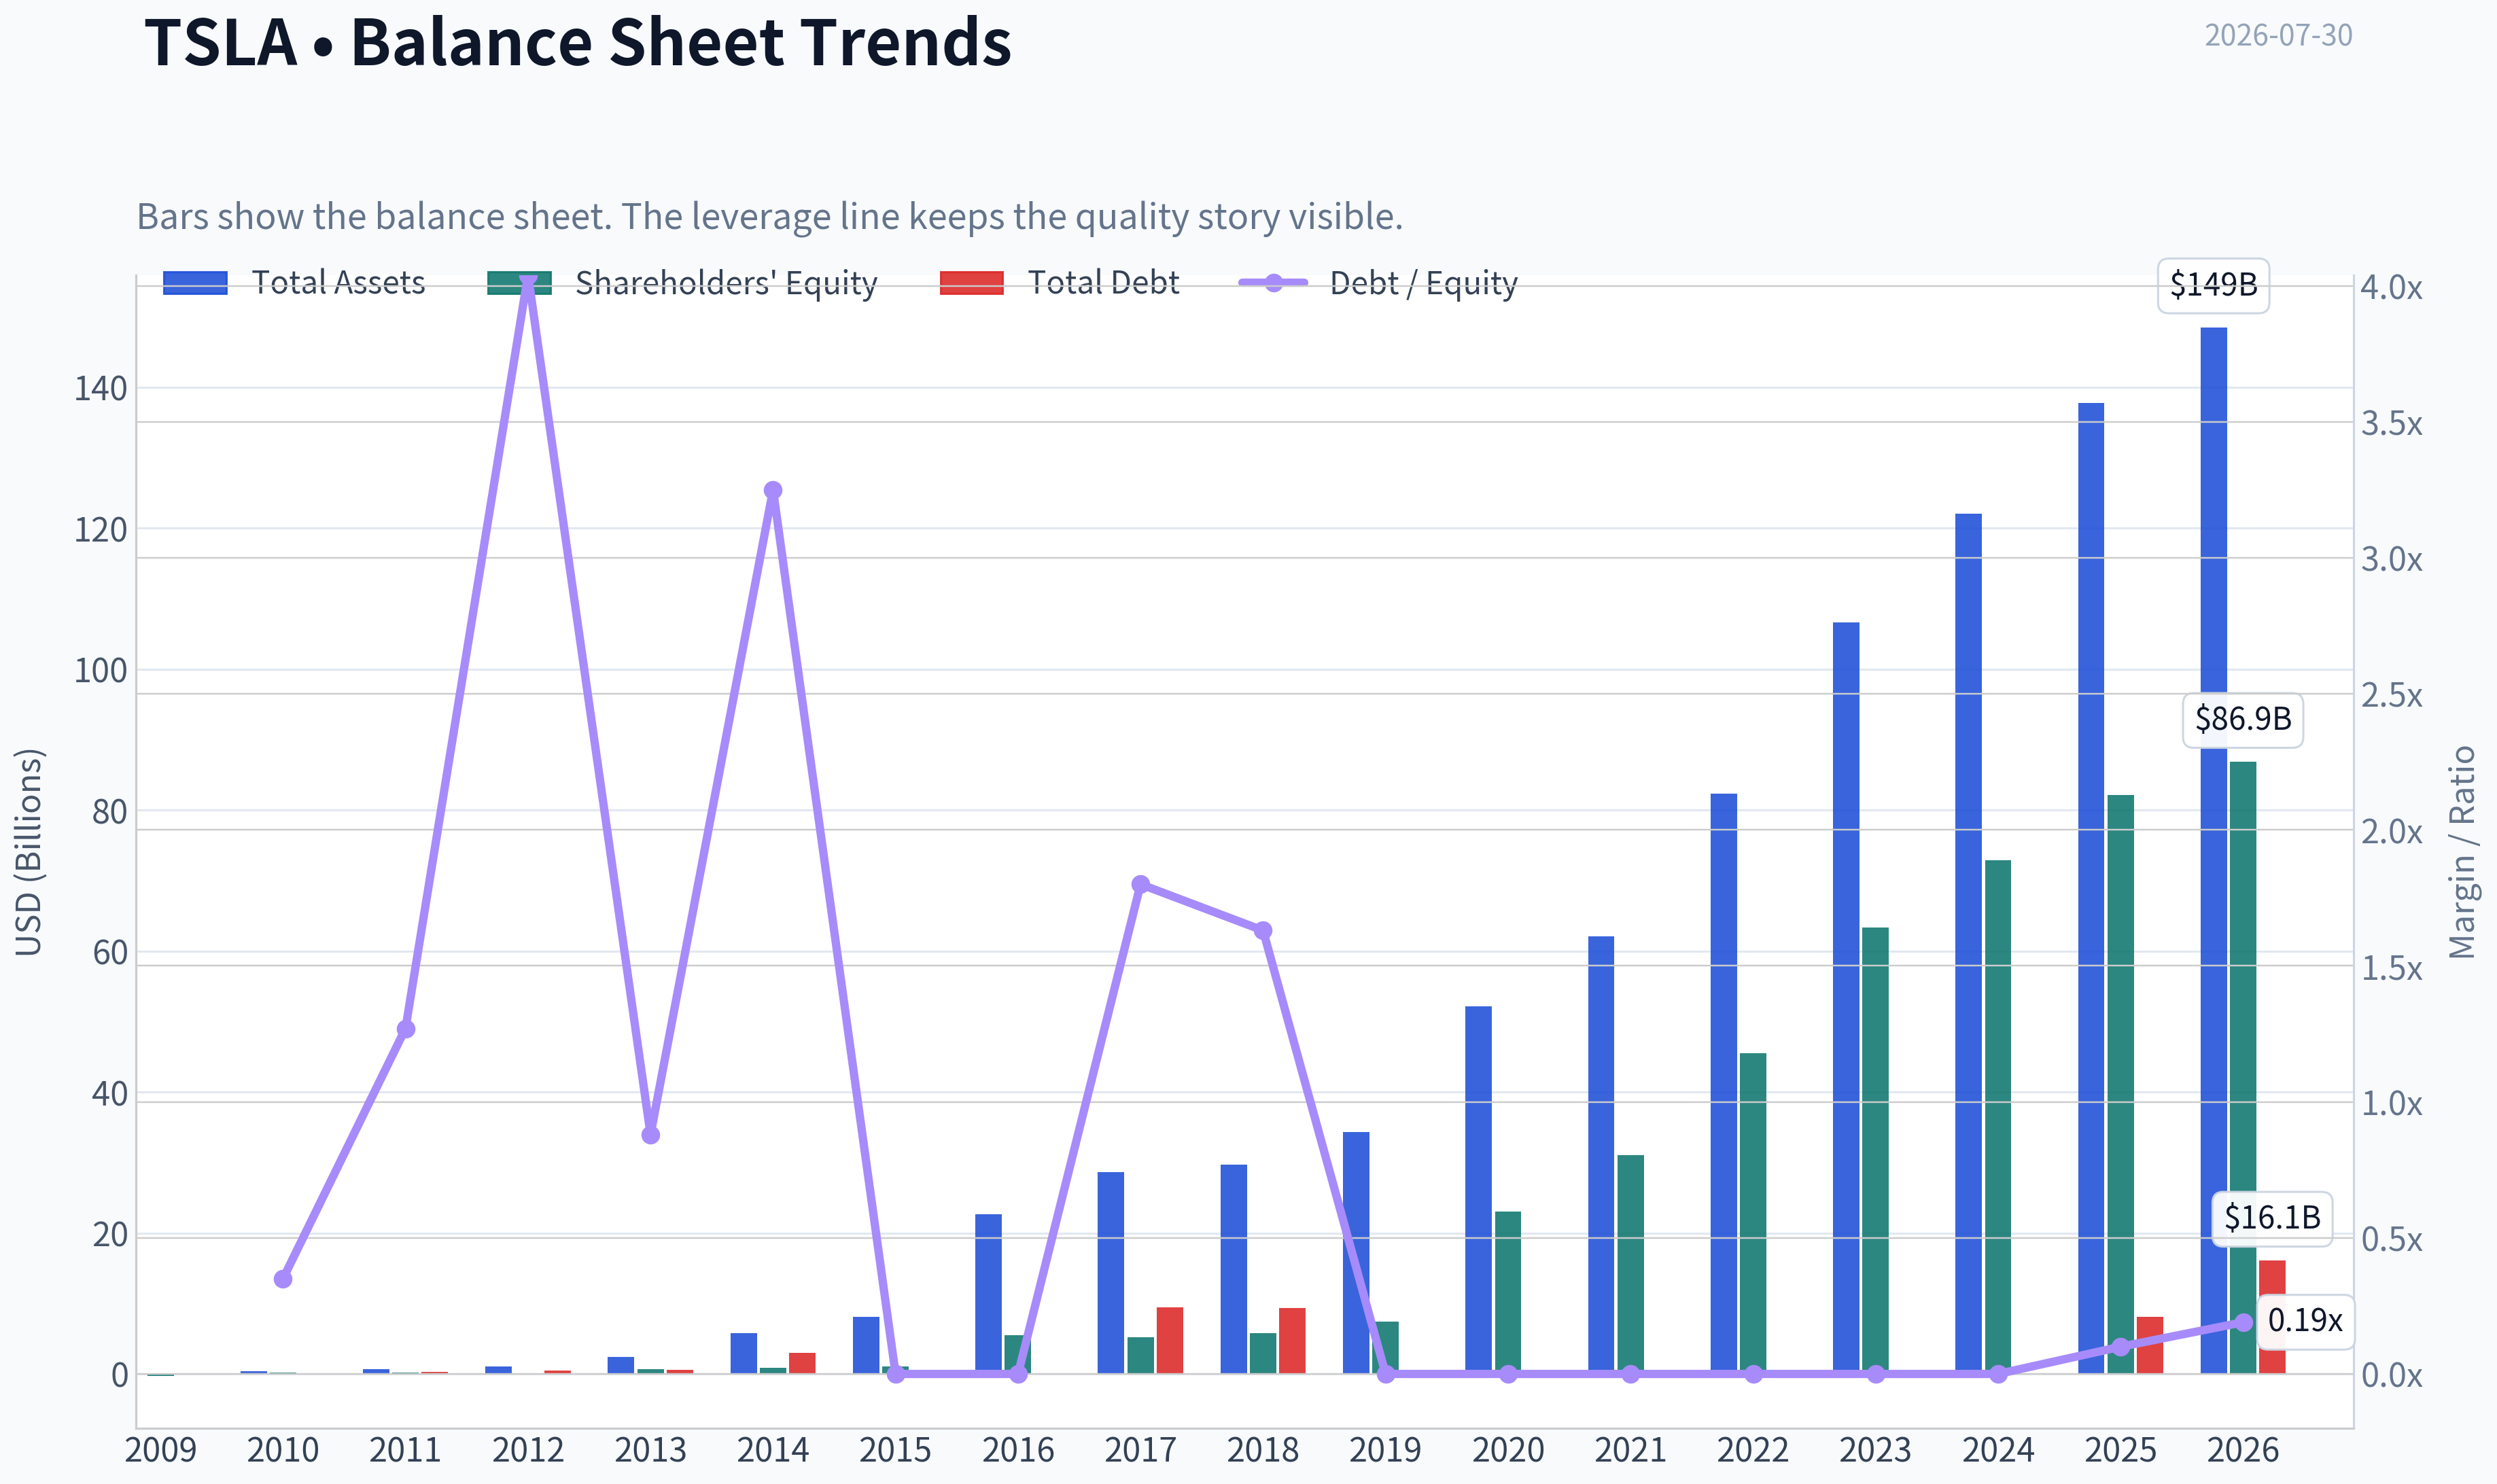Click the green Shareholders' Equity legend swatch
2497x1484 pixels.
(x=519, y=283)
